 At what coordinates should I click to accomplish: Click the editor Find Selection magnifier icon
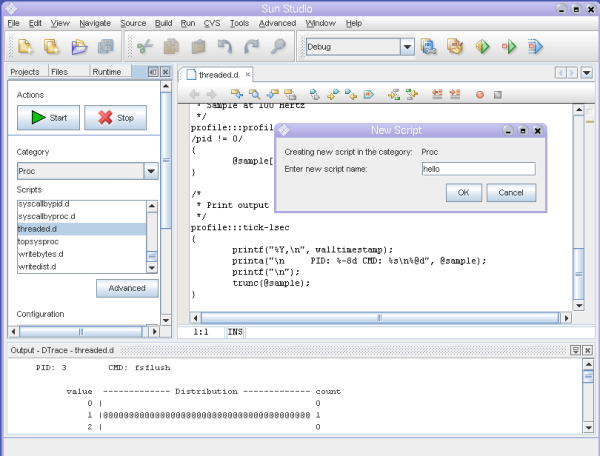(254, 94)
